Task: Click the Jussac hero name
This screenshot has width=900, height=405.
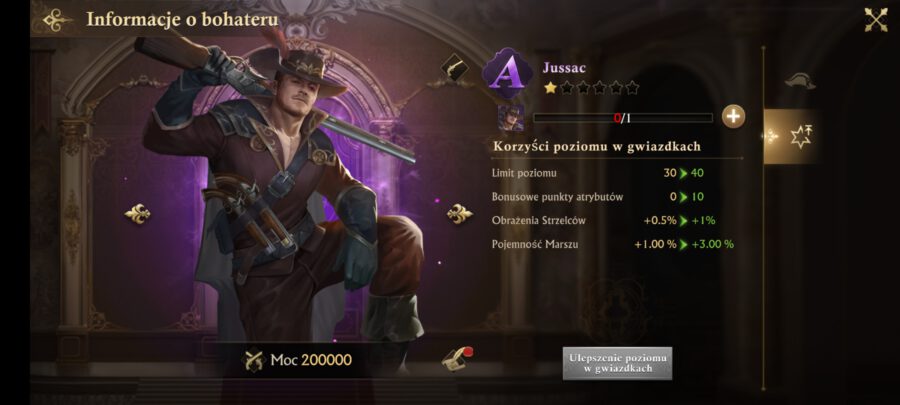Action: click(x=564, y=68)
